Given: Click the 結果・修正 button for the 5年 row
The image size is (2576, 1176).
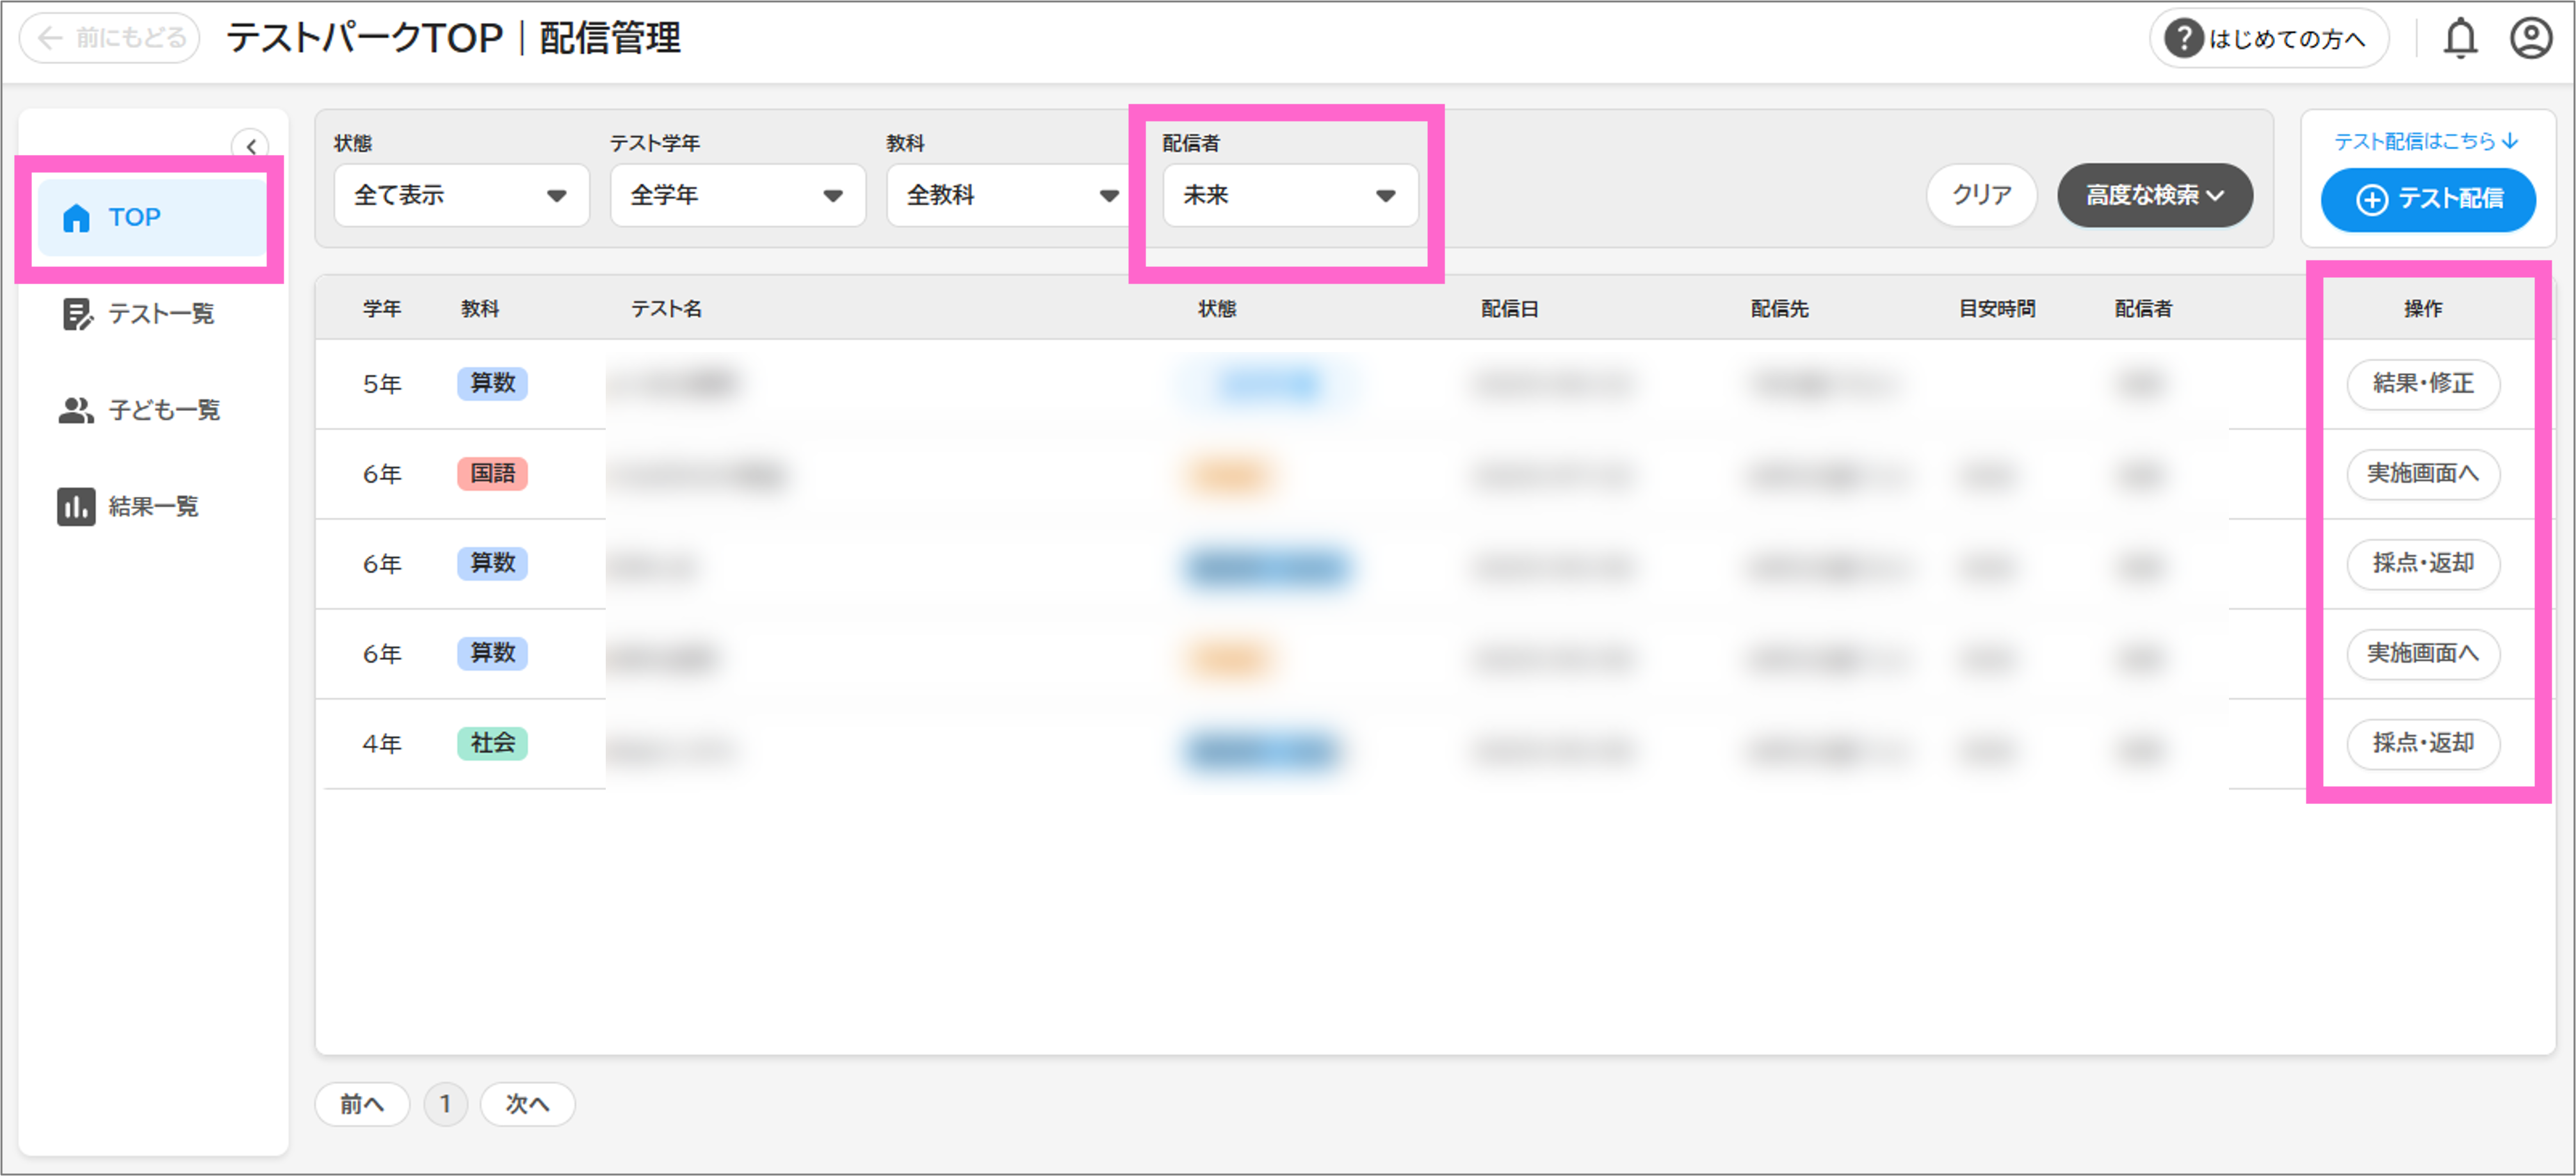Looking at the screenshot, I should 2422,384.
